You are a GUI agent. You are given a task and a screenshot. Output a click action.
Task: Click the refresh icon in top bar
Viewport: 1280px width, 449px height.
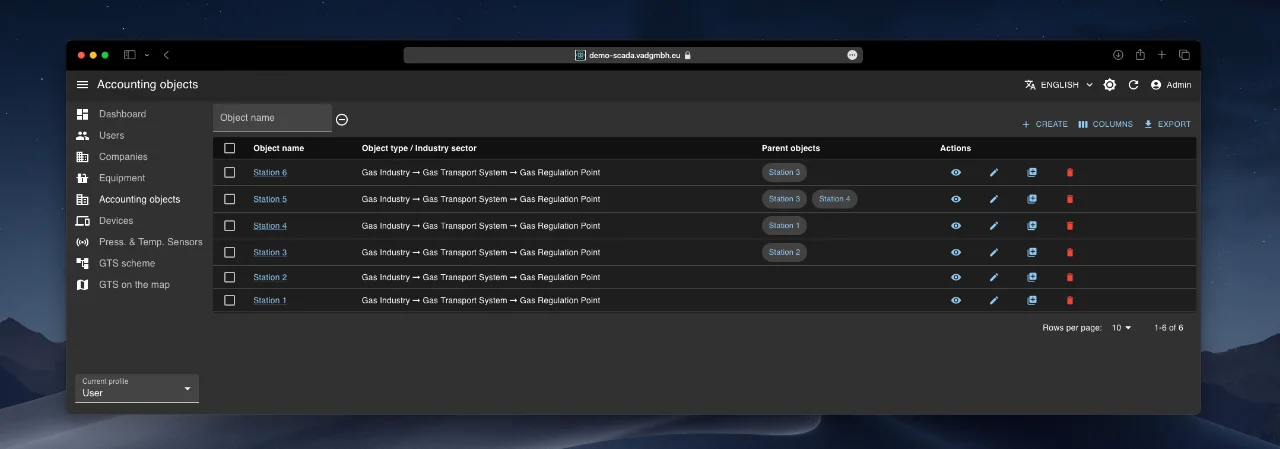(x=1133, y=85)
